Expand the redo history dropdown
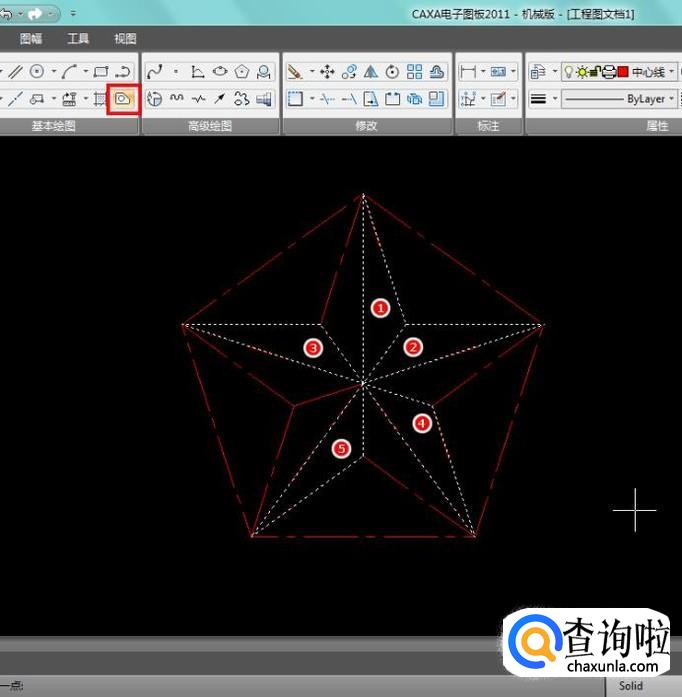This screenshot has width=682, height=697. click(51, 14)
